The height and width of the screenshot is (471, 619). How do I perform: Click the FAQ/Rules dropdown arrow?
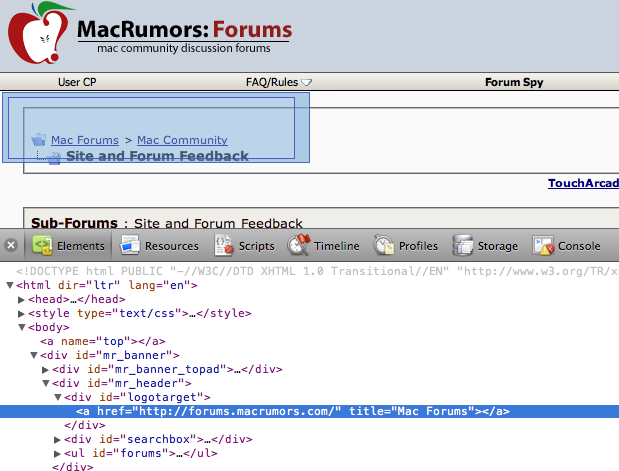(x=306, y=82)
